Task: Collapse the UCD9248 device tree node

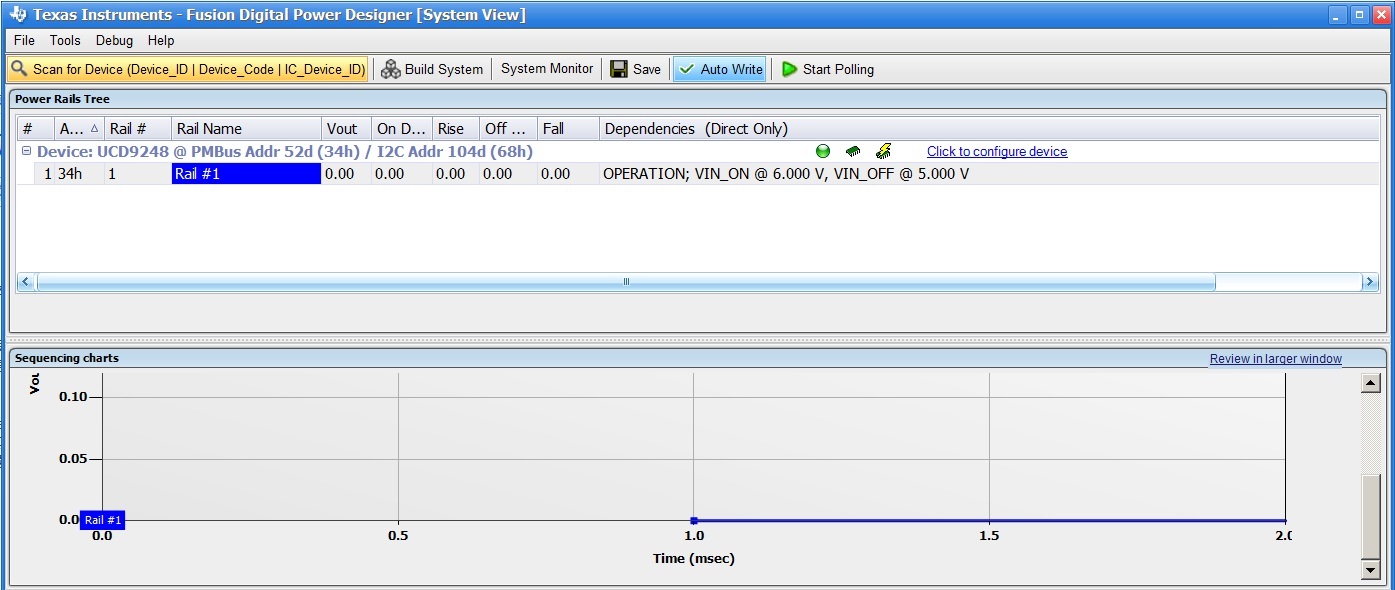Action: 27,151
